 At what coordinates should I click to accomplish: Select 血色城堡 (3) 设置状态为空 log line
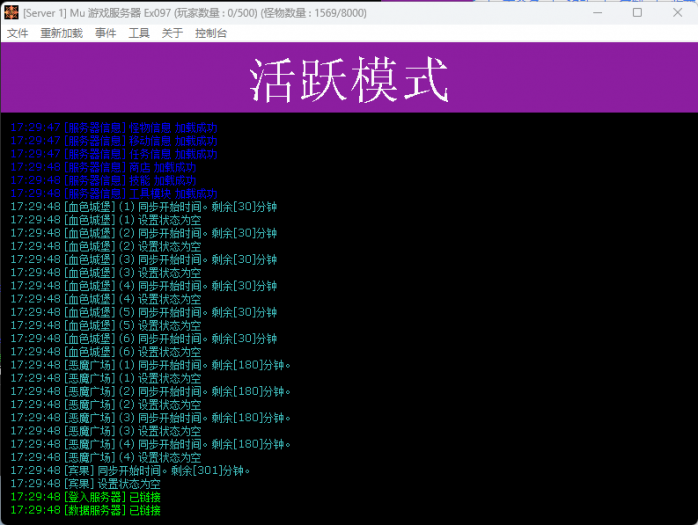click(106, 273)
